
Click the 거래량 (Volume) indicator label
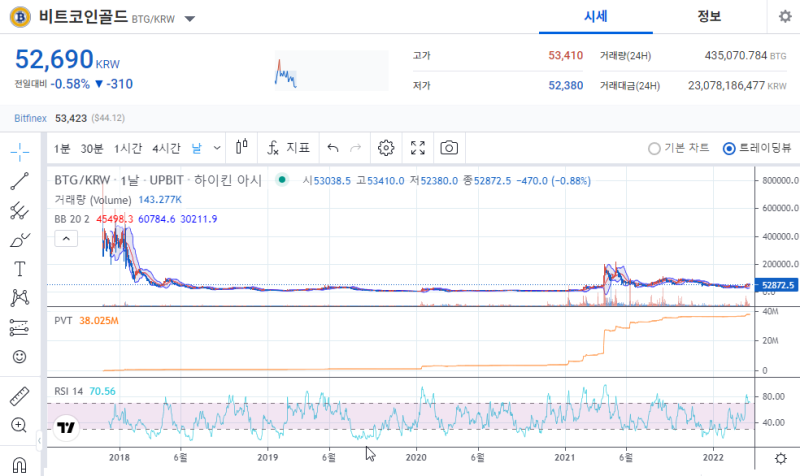[93, 200]
